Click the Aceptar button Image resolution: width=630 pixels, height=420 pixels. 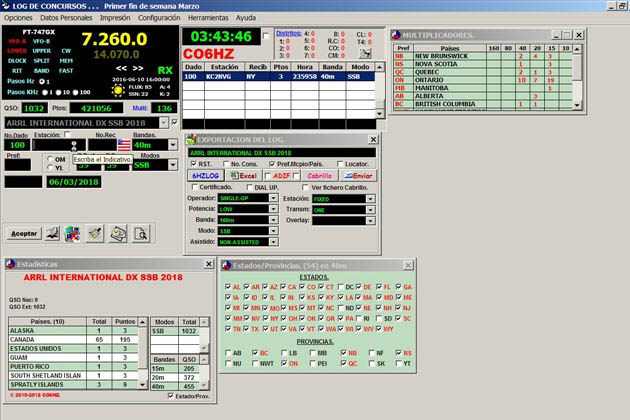24,234
